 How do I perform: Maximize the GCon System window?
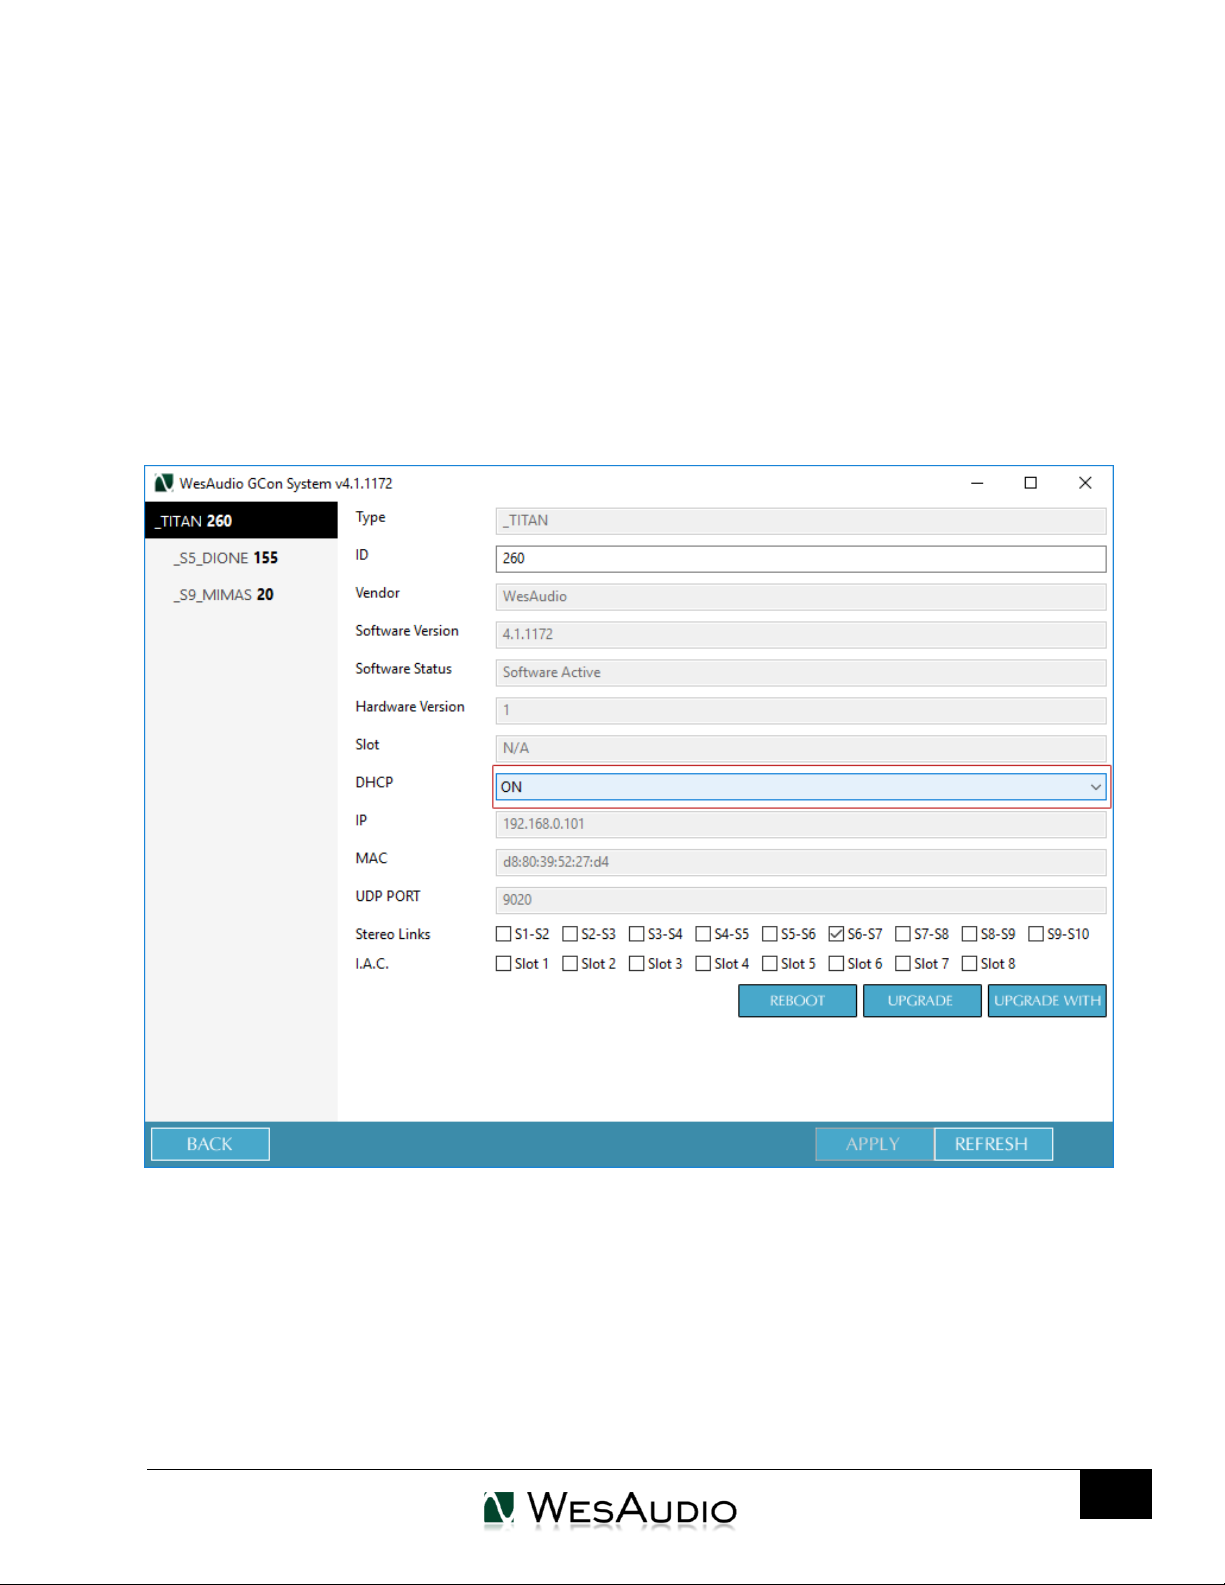tap(1031, 483)
